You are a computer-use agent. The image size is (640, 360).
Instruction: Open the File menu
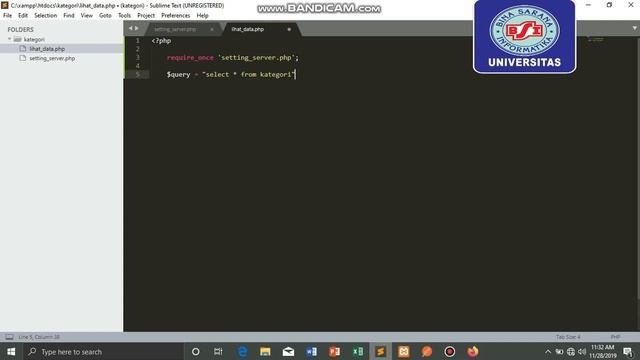(x=7, y=16)
